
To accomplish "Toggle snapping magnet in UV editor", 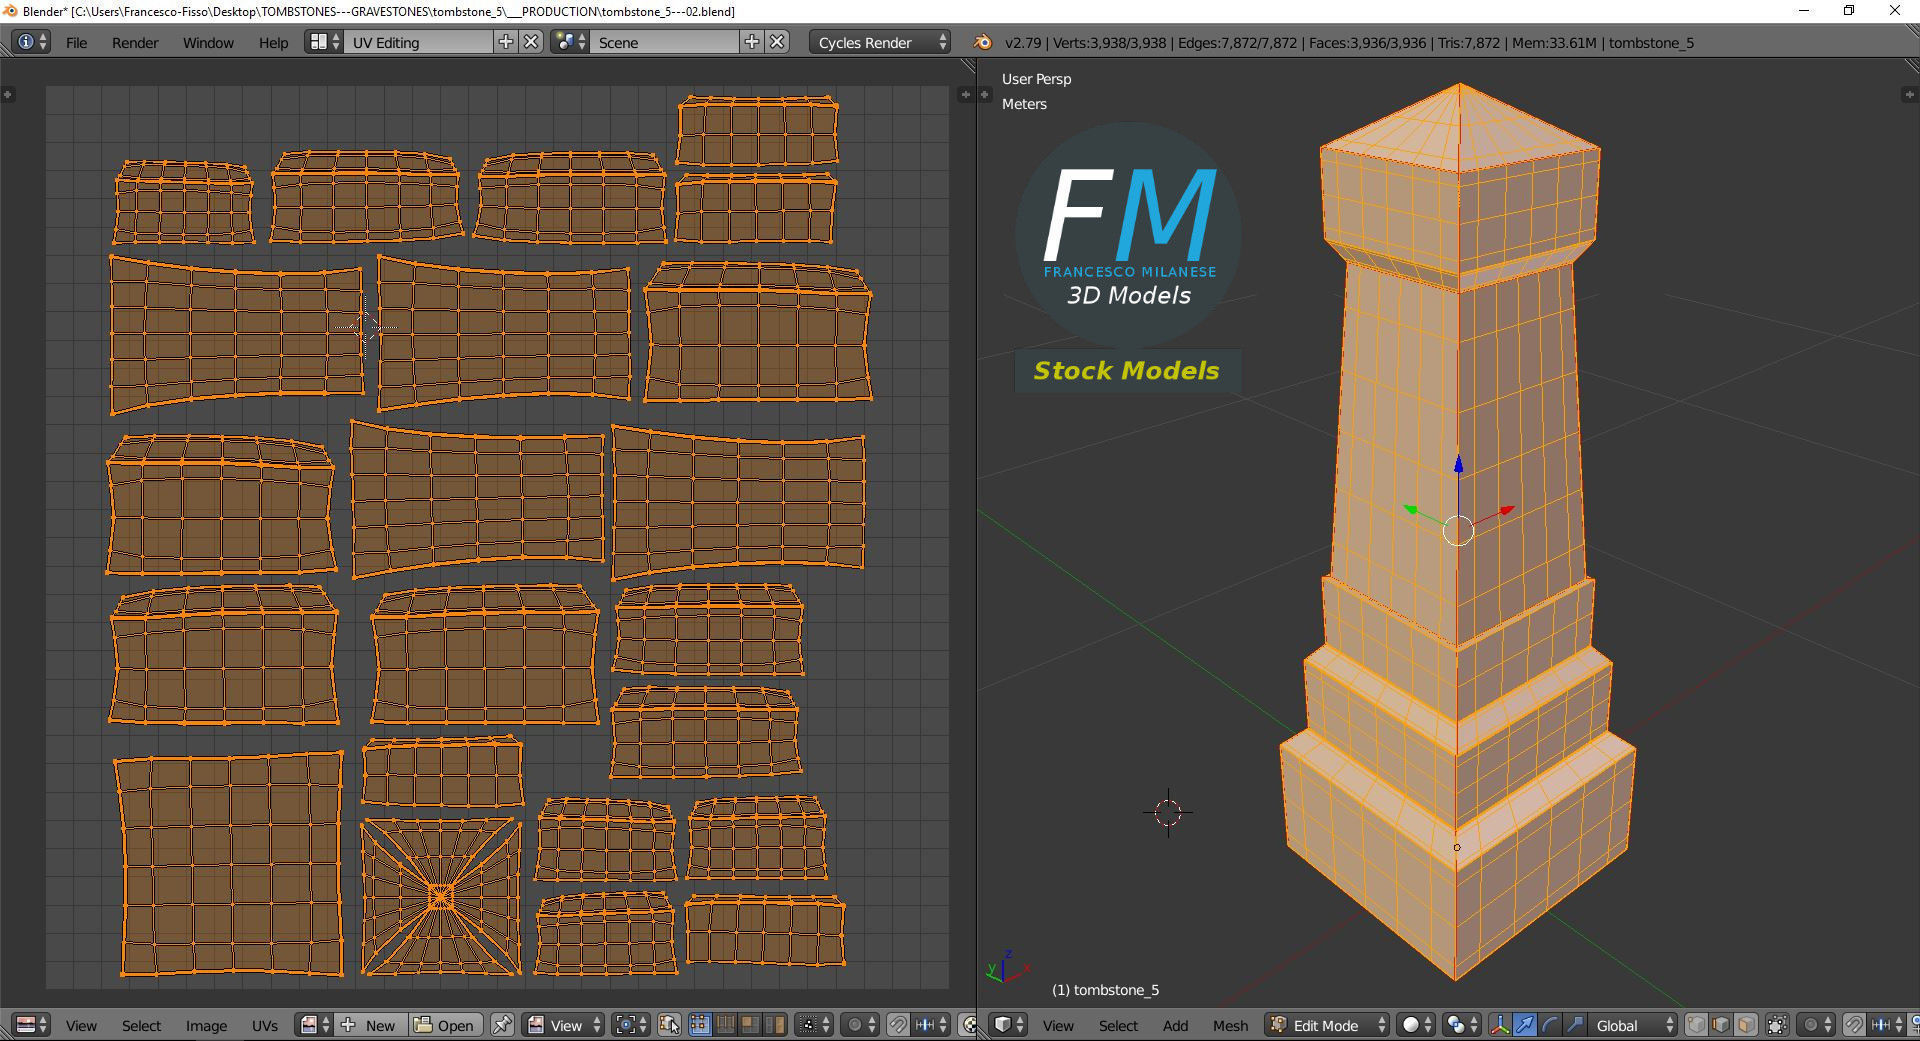I will [899, 1025].
